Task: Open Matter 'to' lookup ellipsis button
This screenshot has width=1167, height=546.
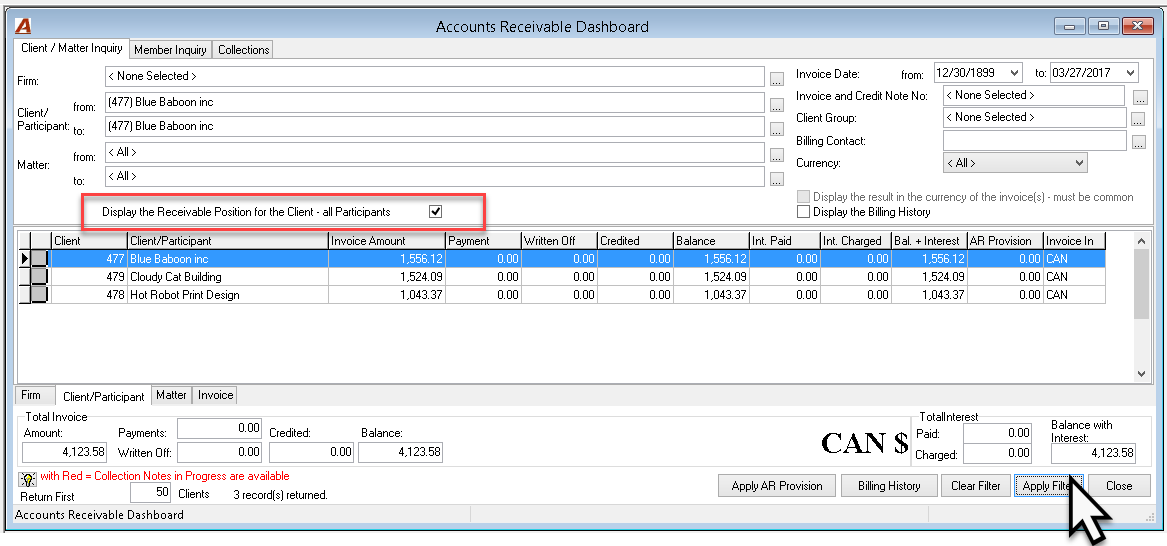Action: 777,179
